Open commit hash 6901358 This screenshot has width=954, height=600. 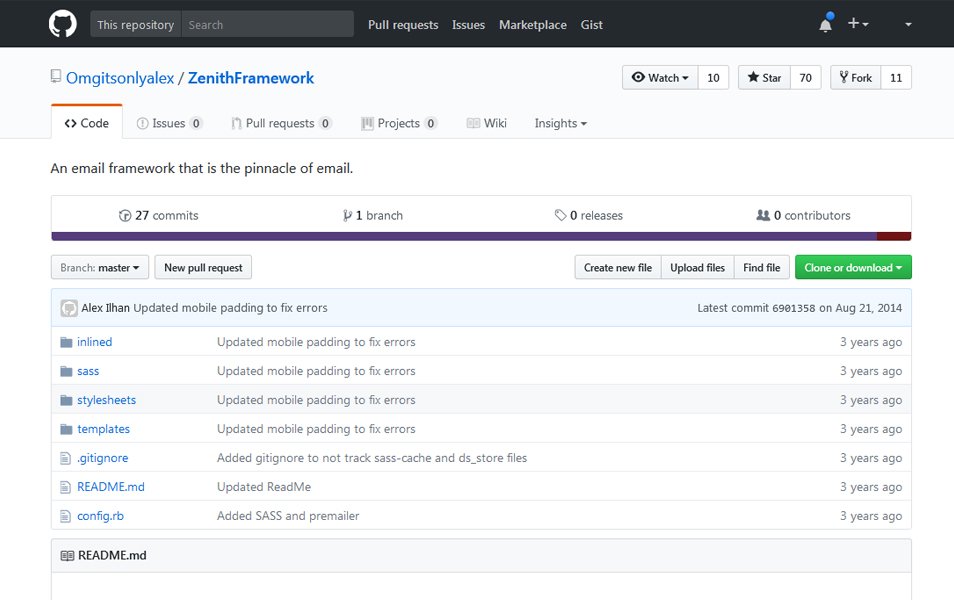click(x=793, y=308)
